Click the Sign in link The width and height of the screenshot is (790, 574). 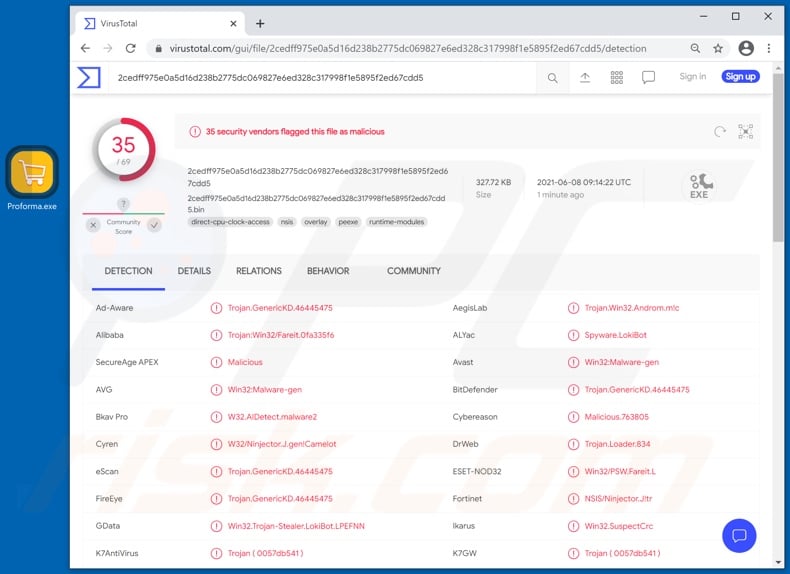pos(693,77)
